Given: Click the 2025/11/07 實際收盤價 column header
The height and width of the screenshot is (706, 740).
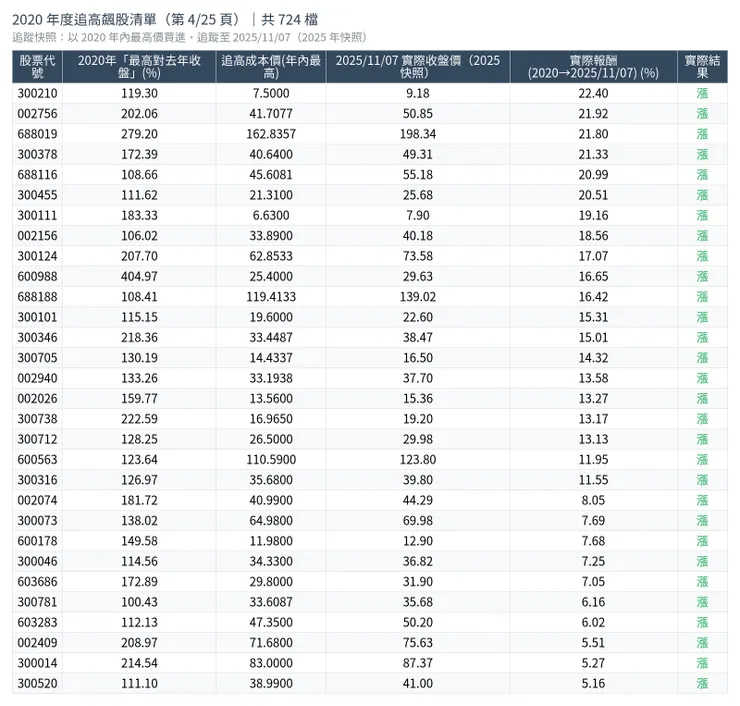Looking at the screenshot, I should coord(418,67).
